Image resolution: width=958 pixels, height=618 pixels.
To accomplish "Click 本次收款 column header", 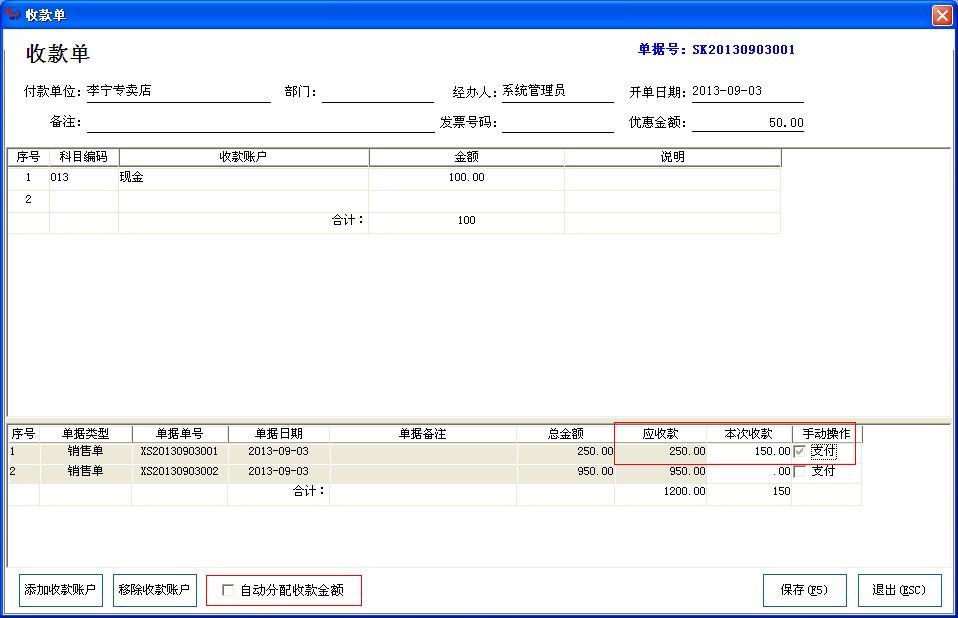I will 749,434.
